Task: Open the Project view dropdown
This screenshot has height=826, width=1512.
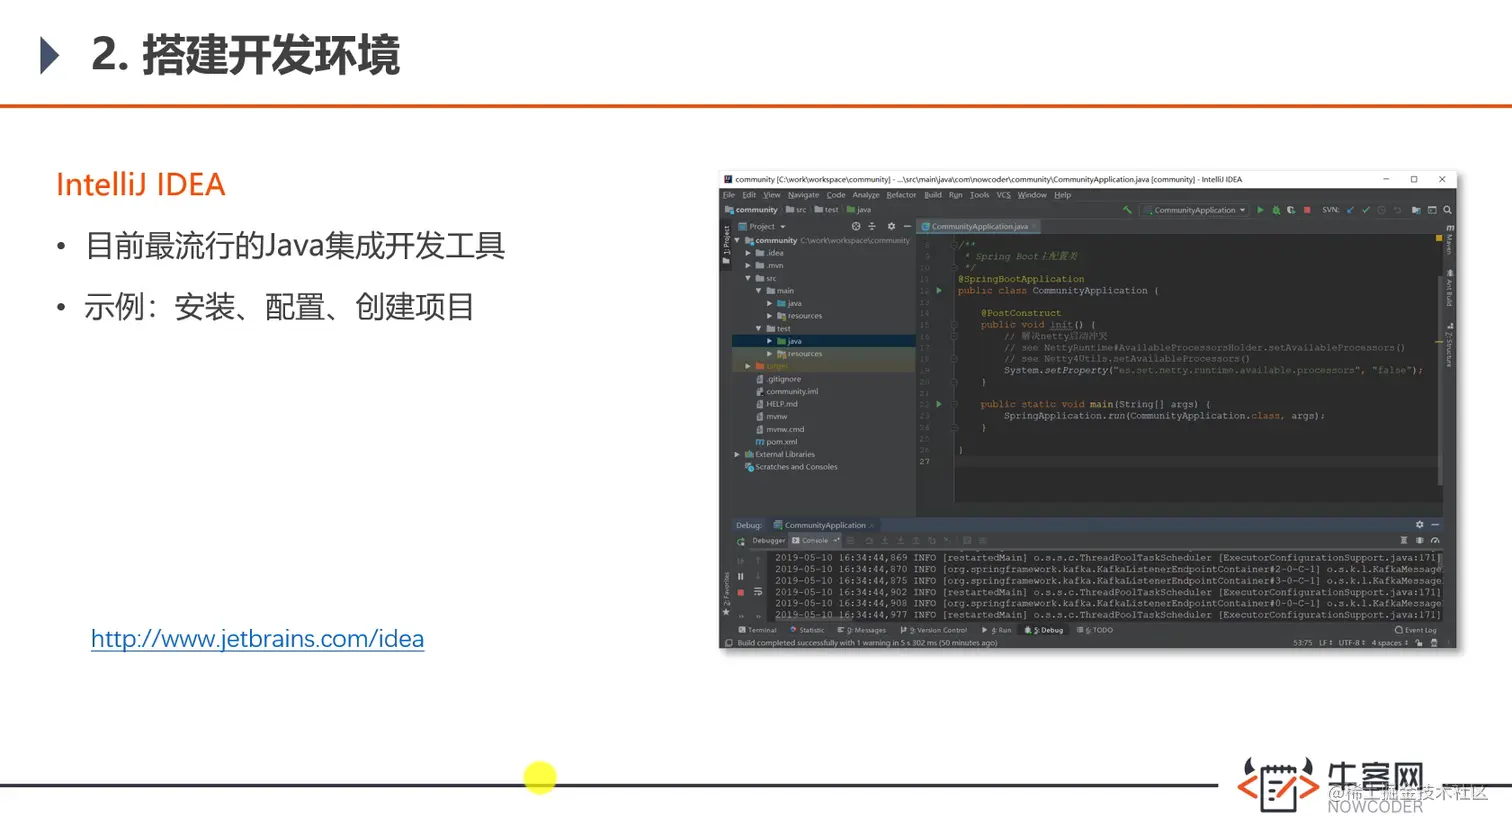Action: (762, 226)
